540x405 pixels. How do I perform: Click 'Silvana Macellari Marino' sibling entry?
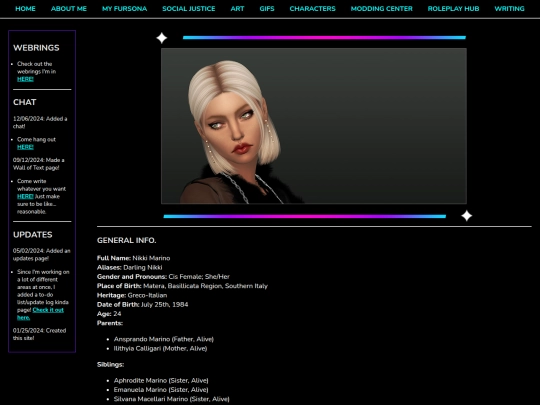point(172,399)
